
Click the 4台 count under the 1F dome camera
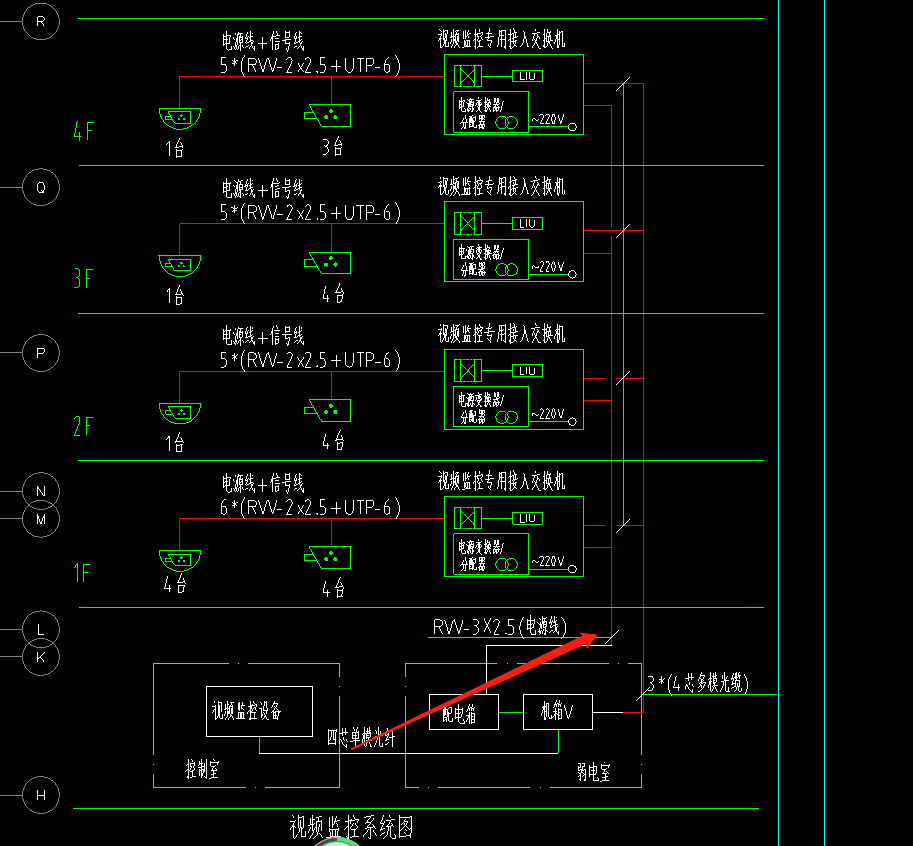pyautogui.click(x=175, y=583)
